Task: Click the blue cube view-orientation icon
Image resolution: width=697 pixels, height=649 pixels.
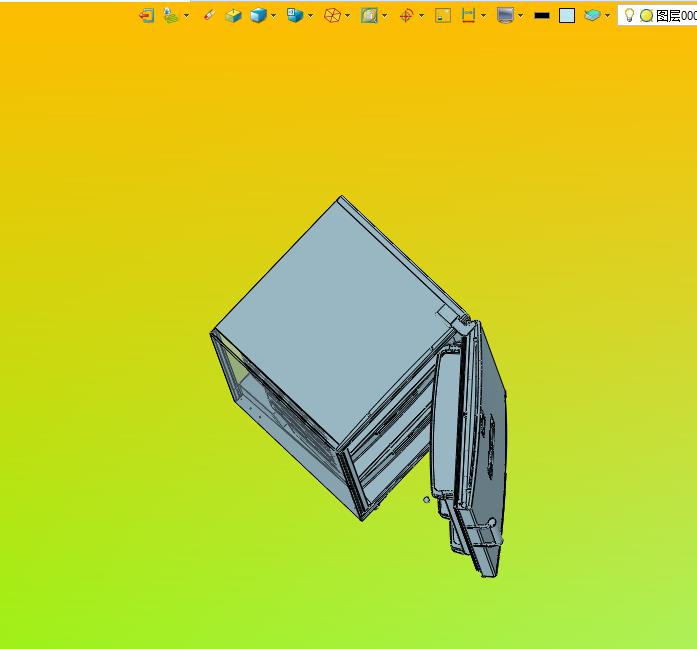Action: tap(295, 16)
